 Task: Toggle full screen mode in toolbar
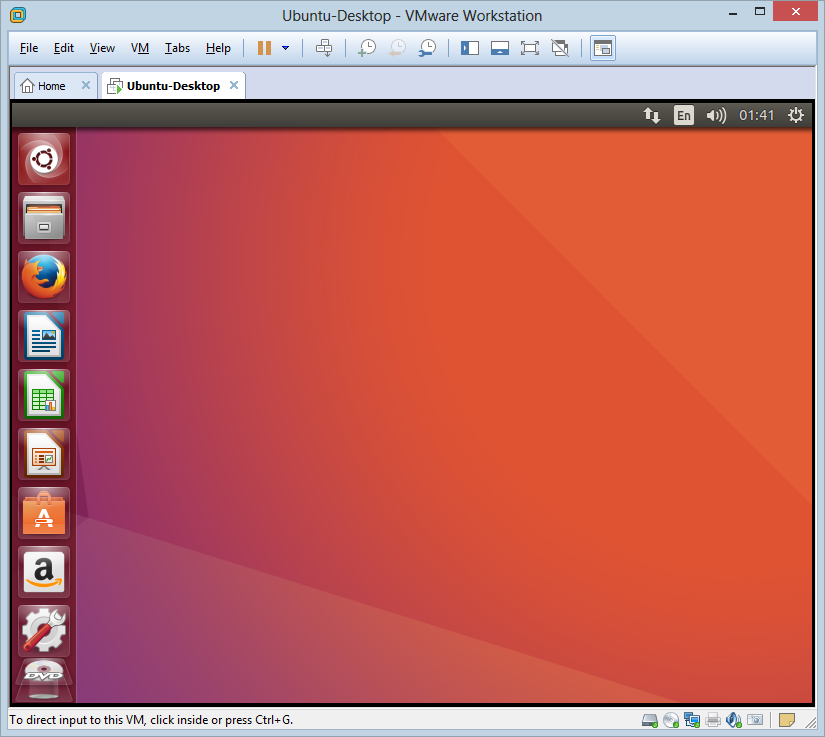pos(530,48)
